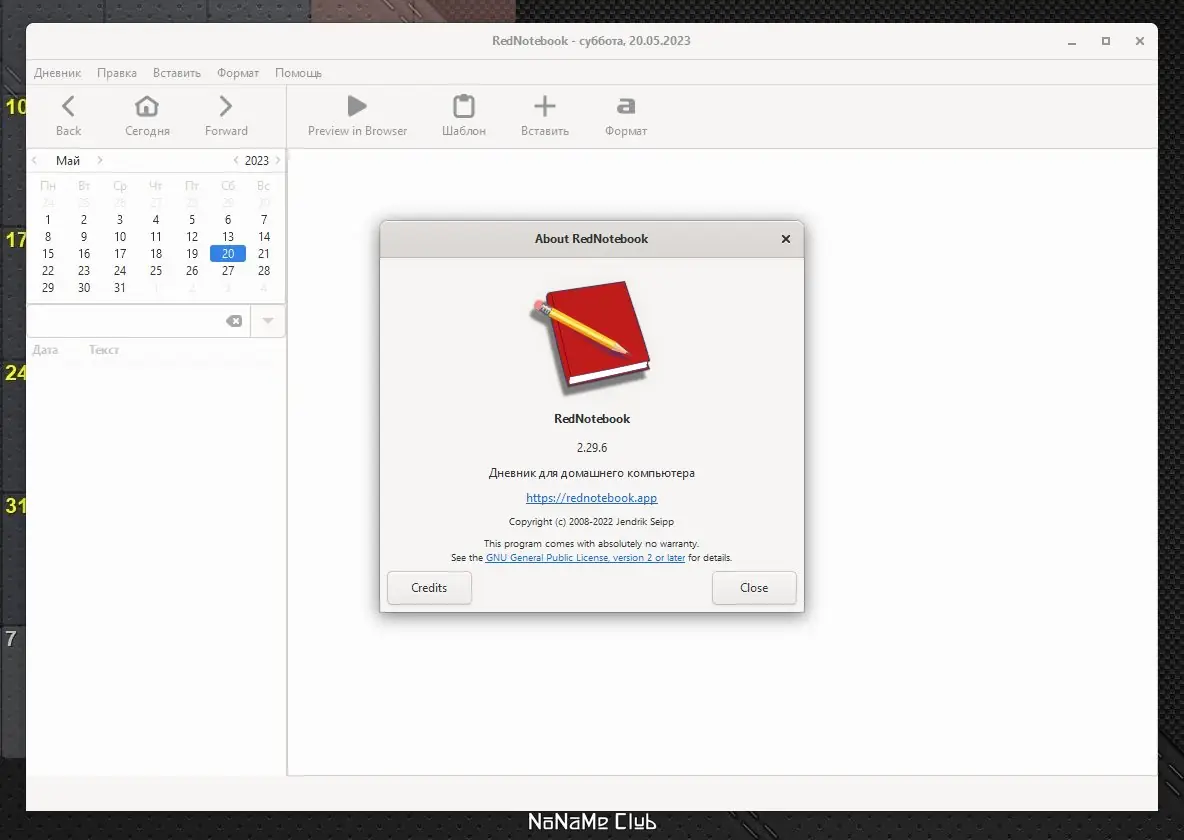Open the Вставить plus toolbar button

point(544,116)
